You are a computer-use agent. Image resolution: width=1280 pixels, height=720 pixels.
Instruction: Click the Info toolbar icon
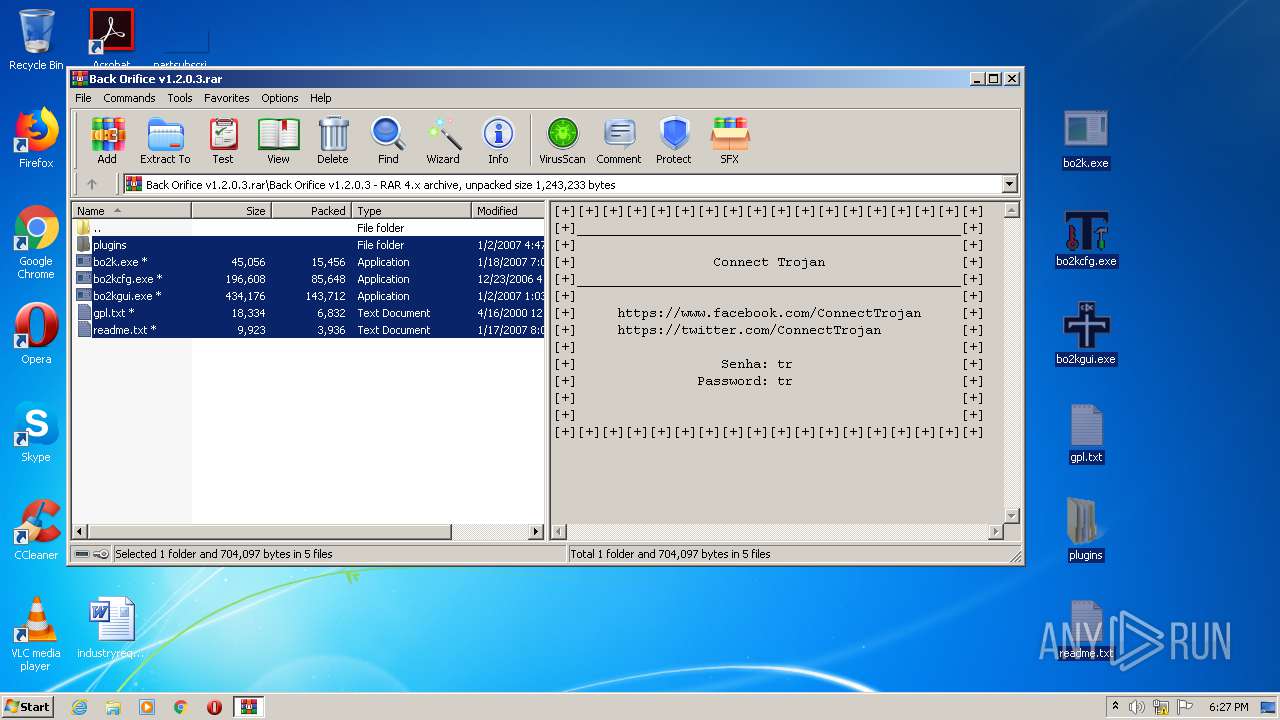pyautogui.click(x=498, y=140)
